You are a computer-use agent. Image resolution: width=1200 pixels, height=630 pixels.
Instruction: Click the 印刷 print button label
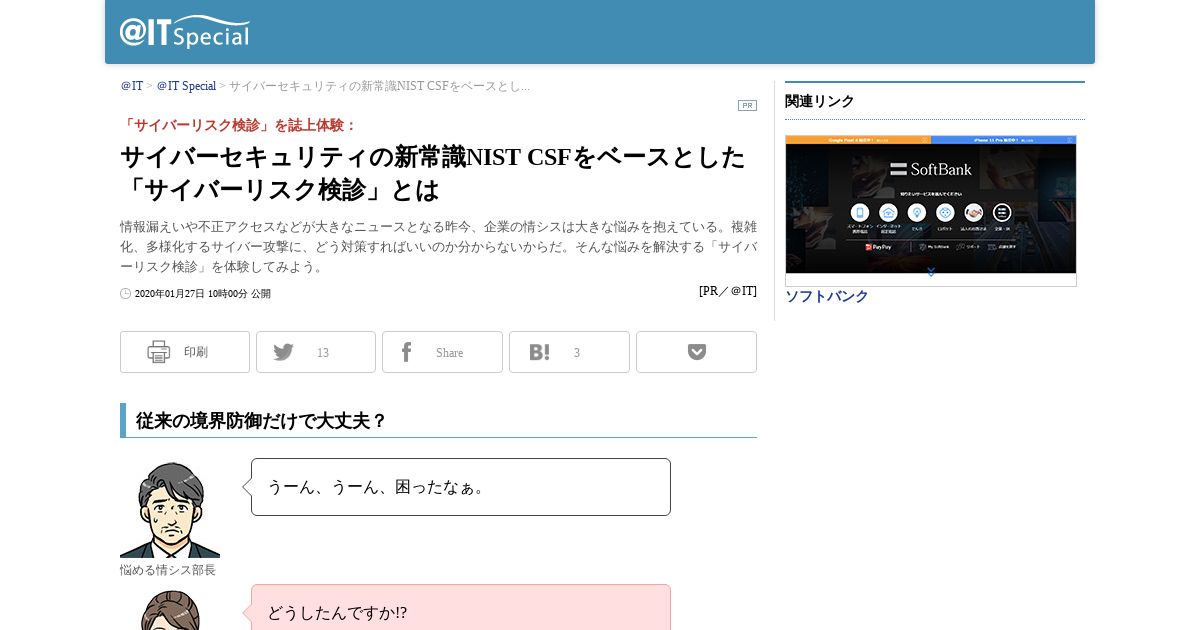196,352
